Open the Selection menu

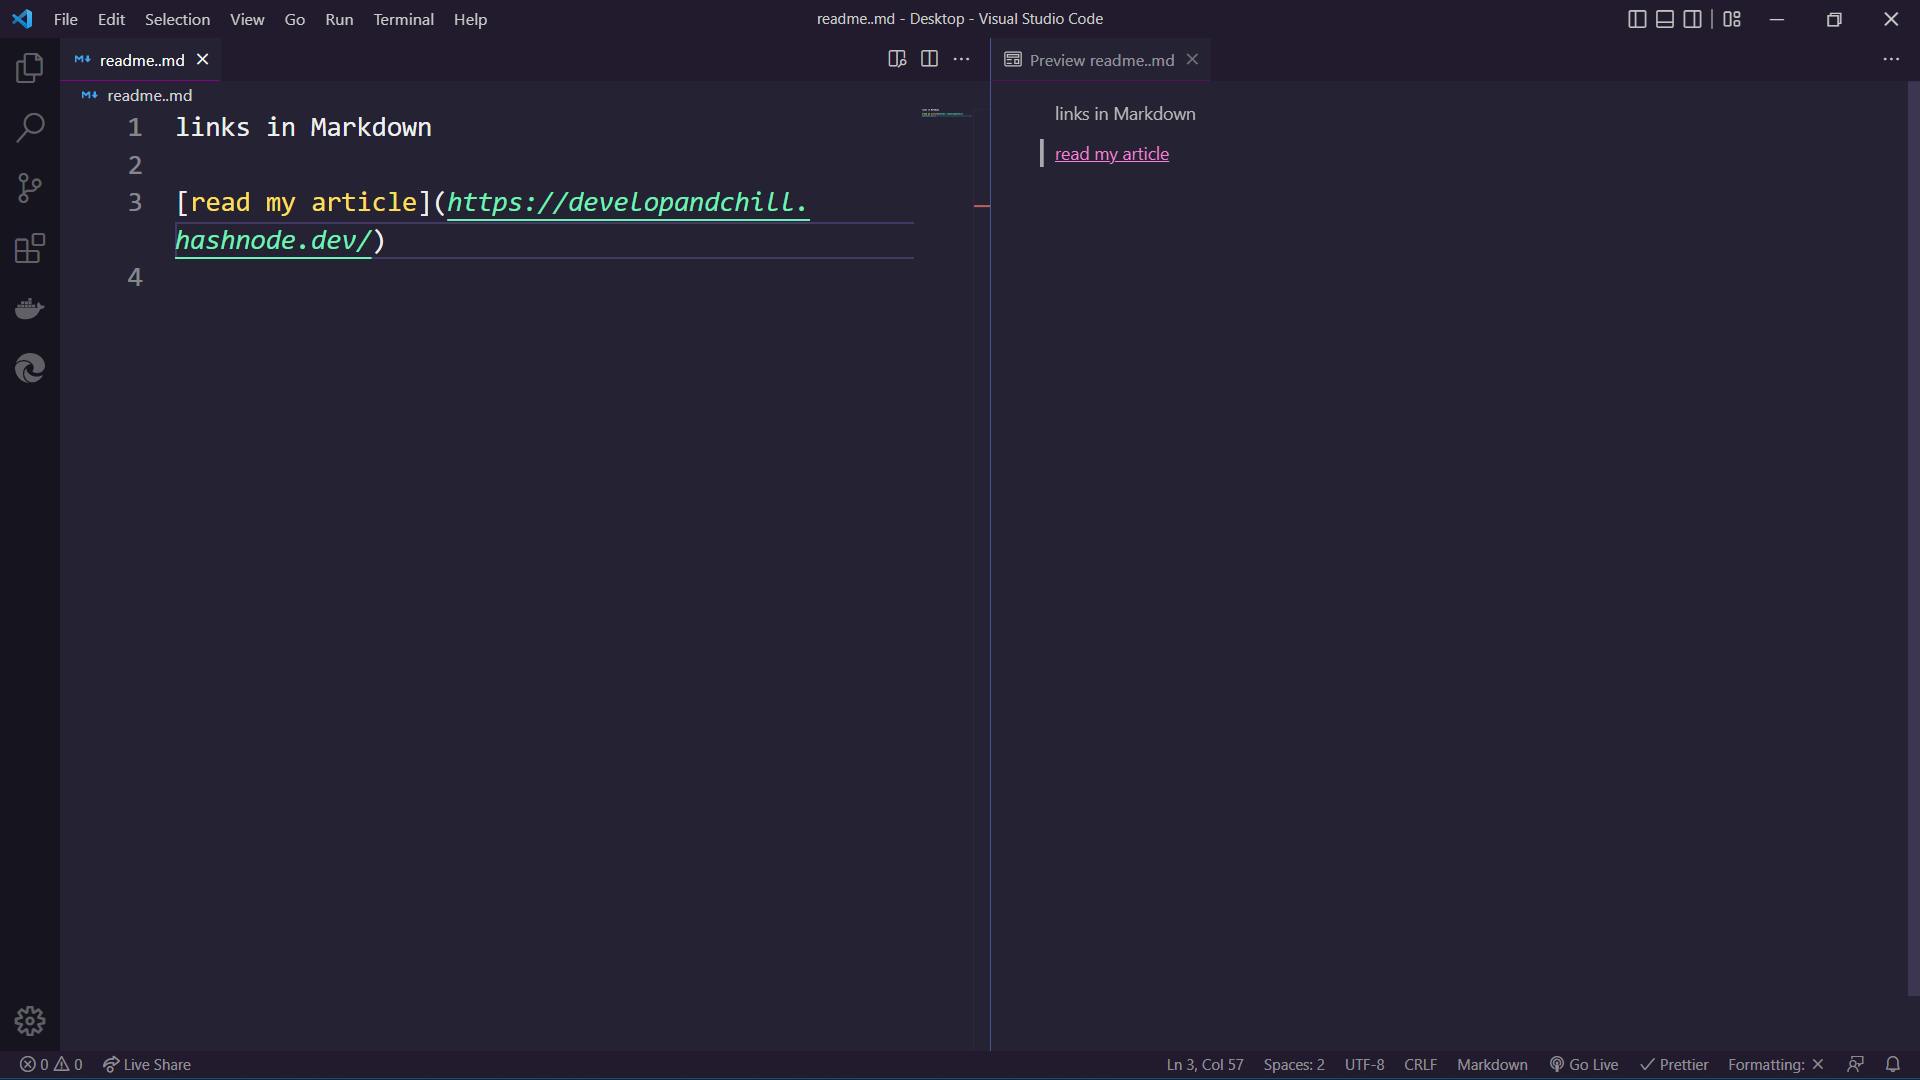click(x=177, y=19)
